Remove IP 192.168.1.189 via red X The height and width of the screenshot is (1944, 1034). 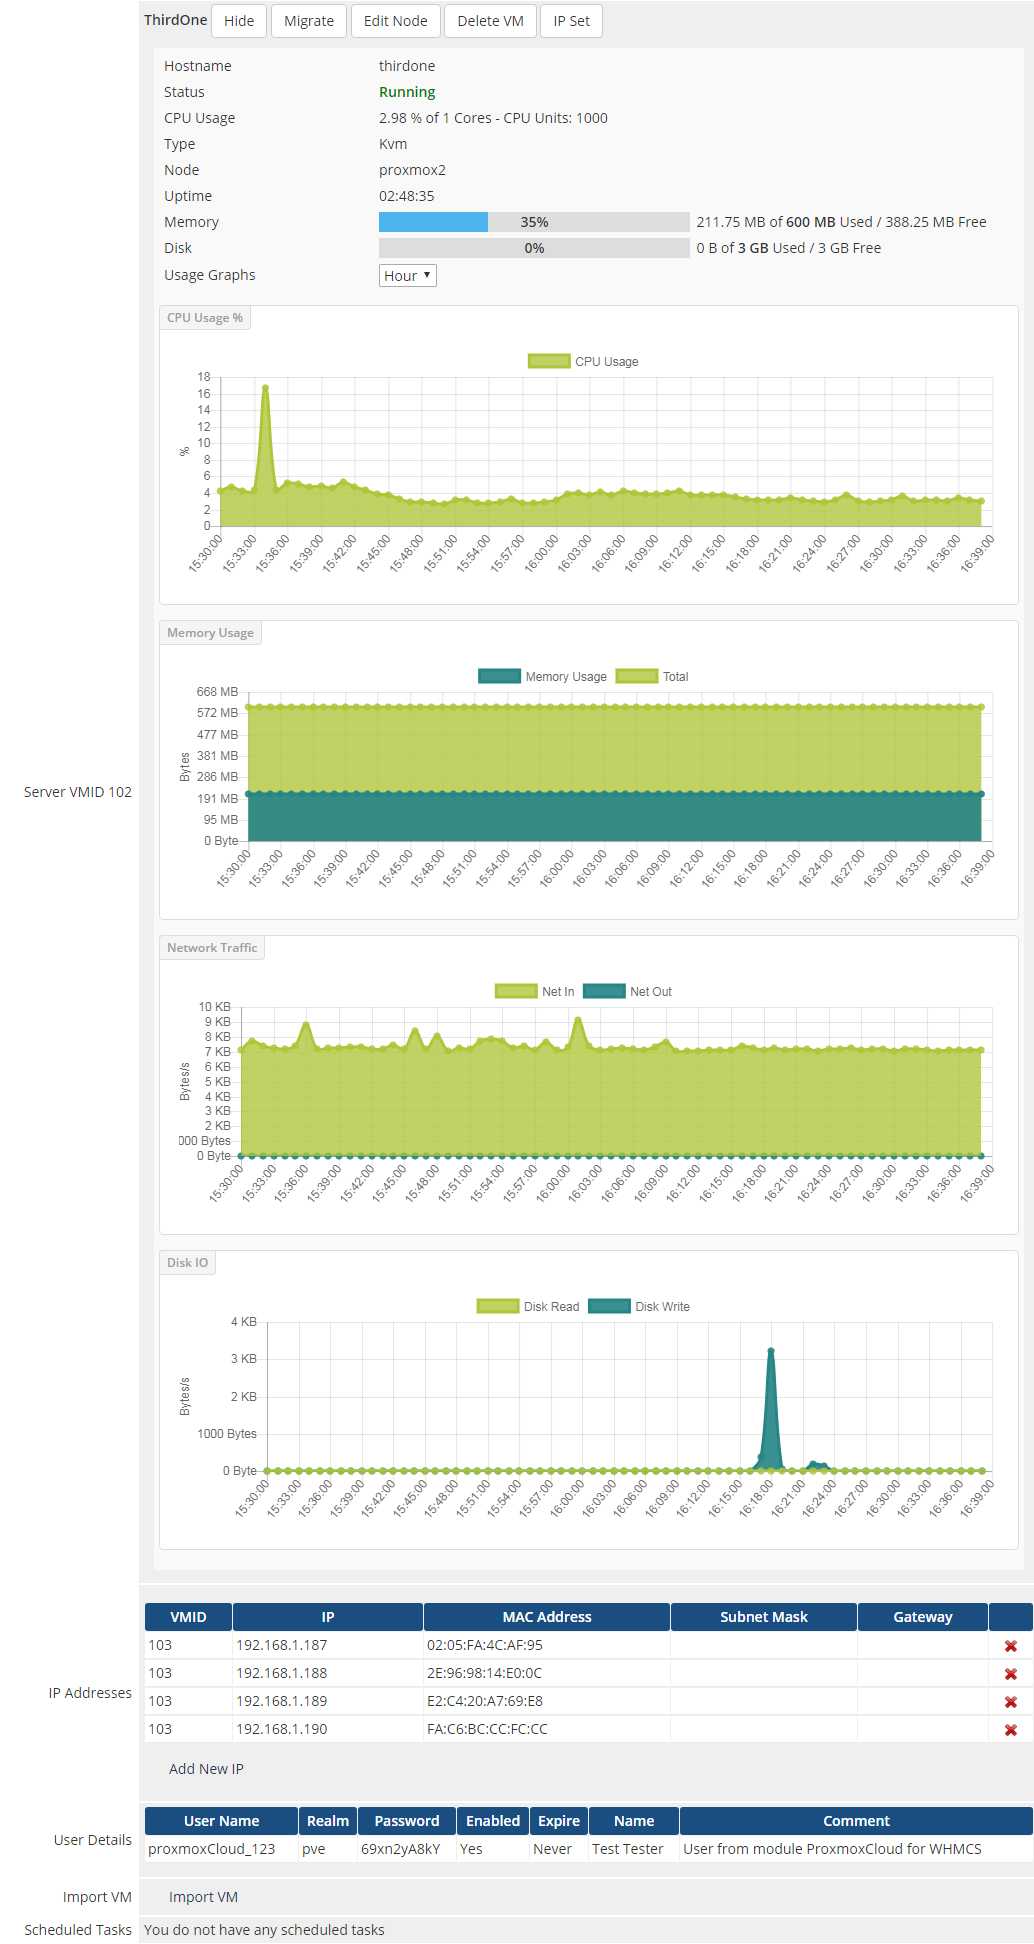pos(1011,1702)
